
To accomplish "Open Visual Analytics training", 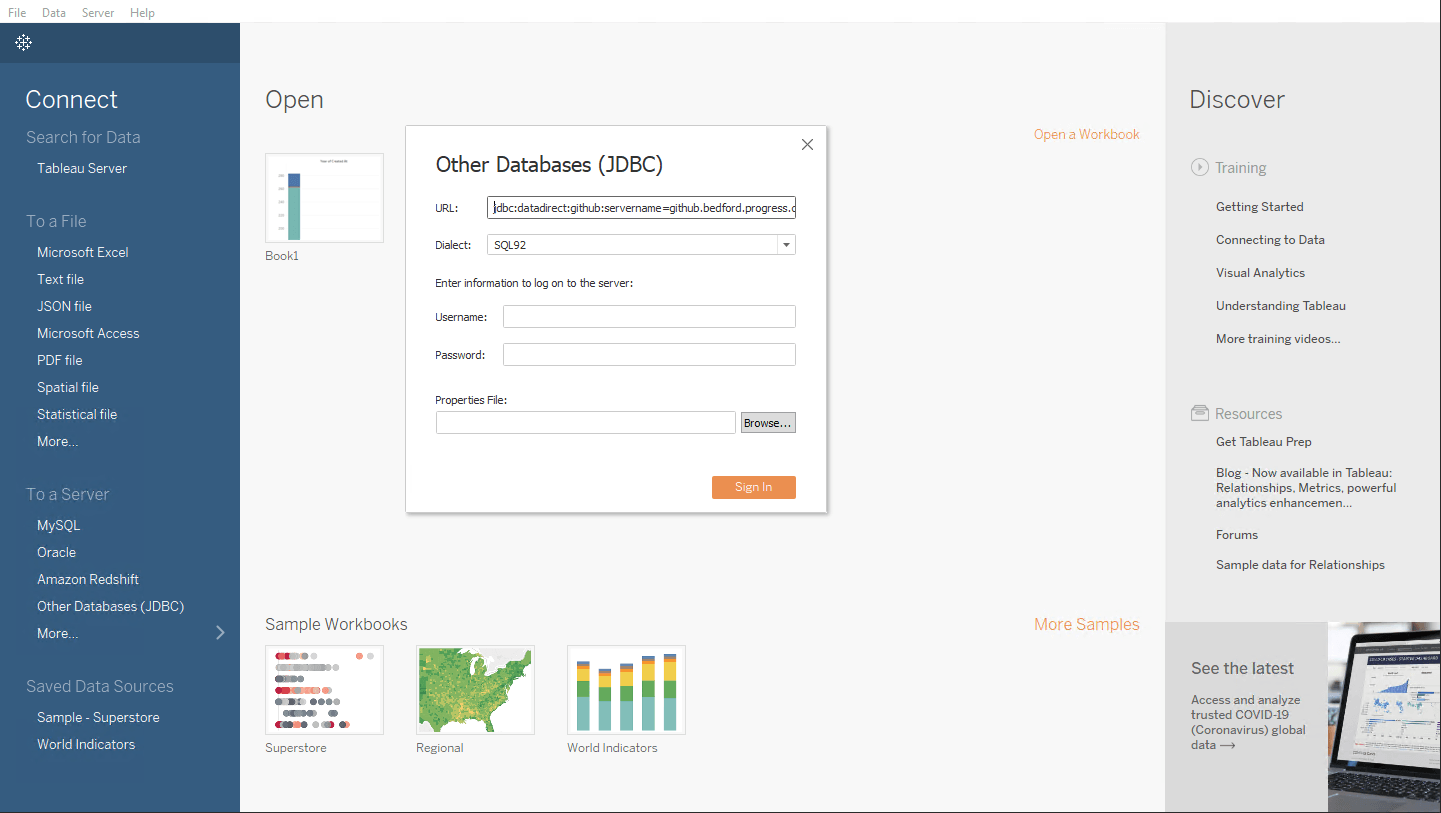I will click(x=1260, y=273).
